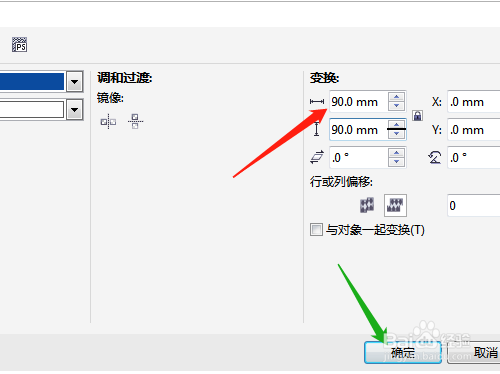The width and height of the screenshot is (500, 374).
Task: Click the X offset field
Action: coord(474,102)
